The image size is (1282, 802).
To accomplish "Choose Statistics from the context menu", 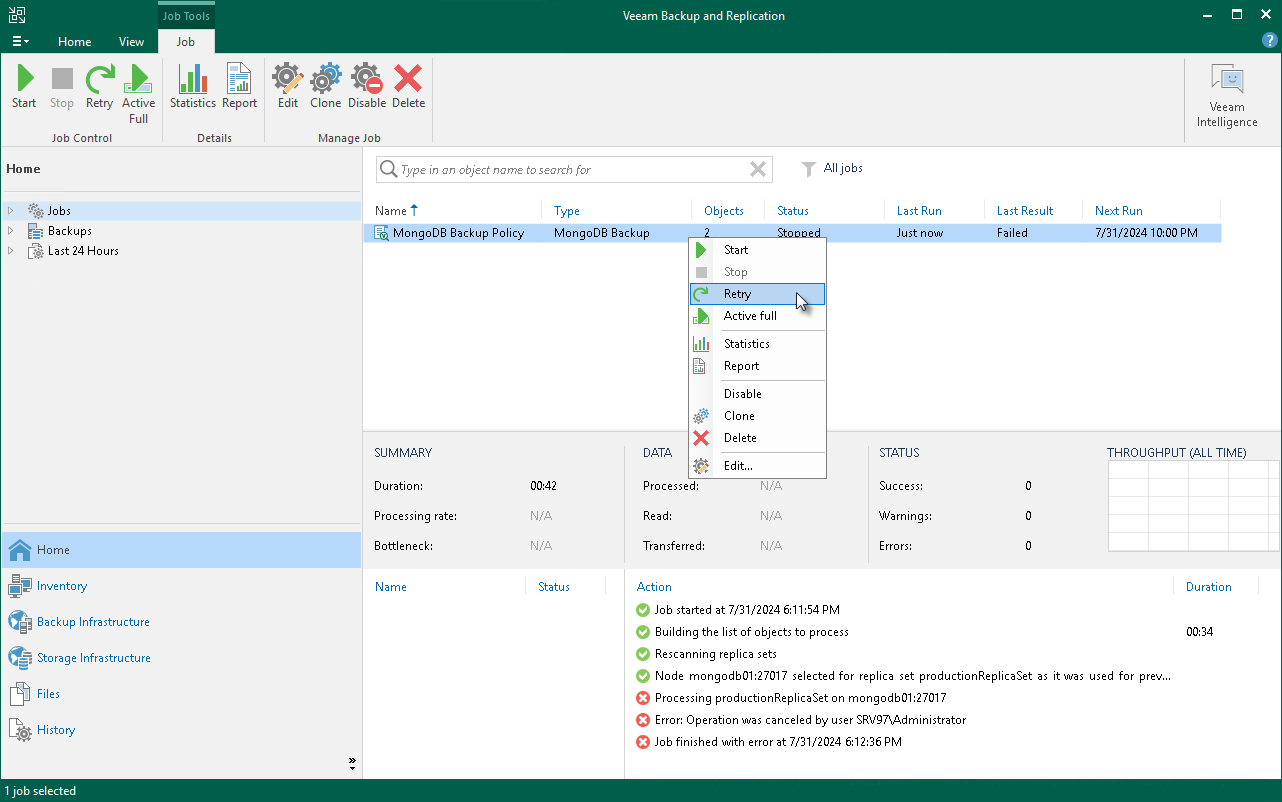I will coord(757,344).
